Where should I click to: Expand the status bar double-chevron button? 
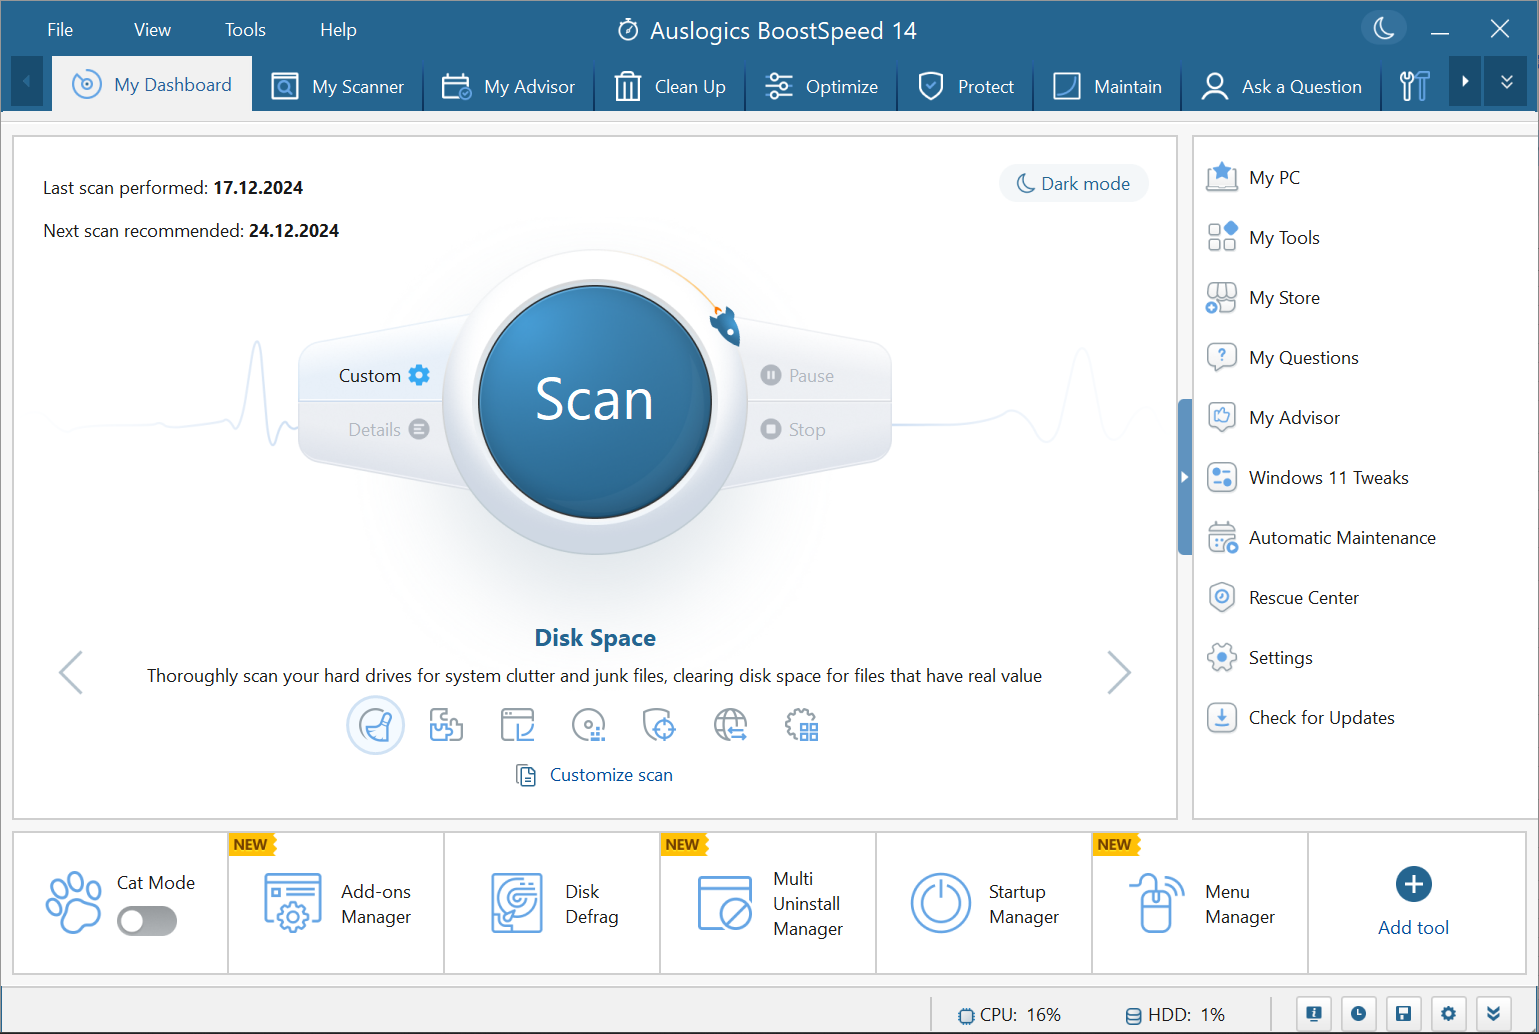point(1493,1014)
